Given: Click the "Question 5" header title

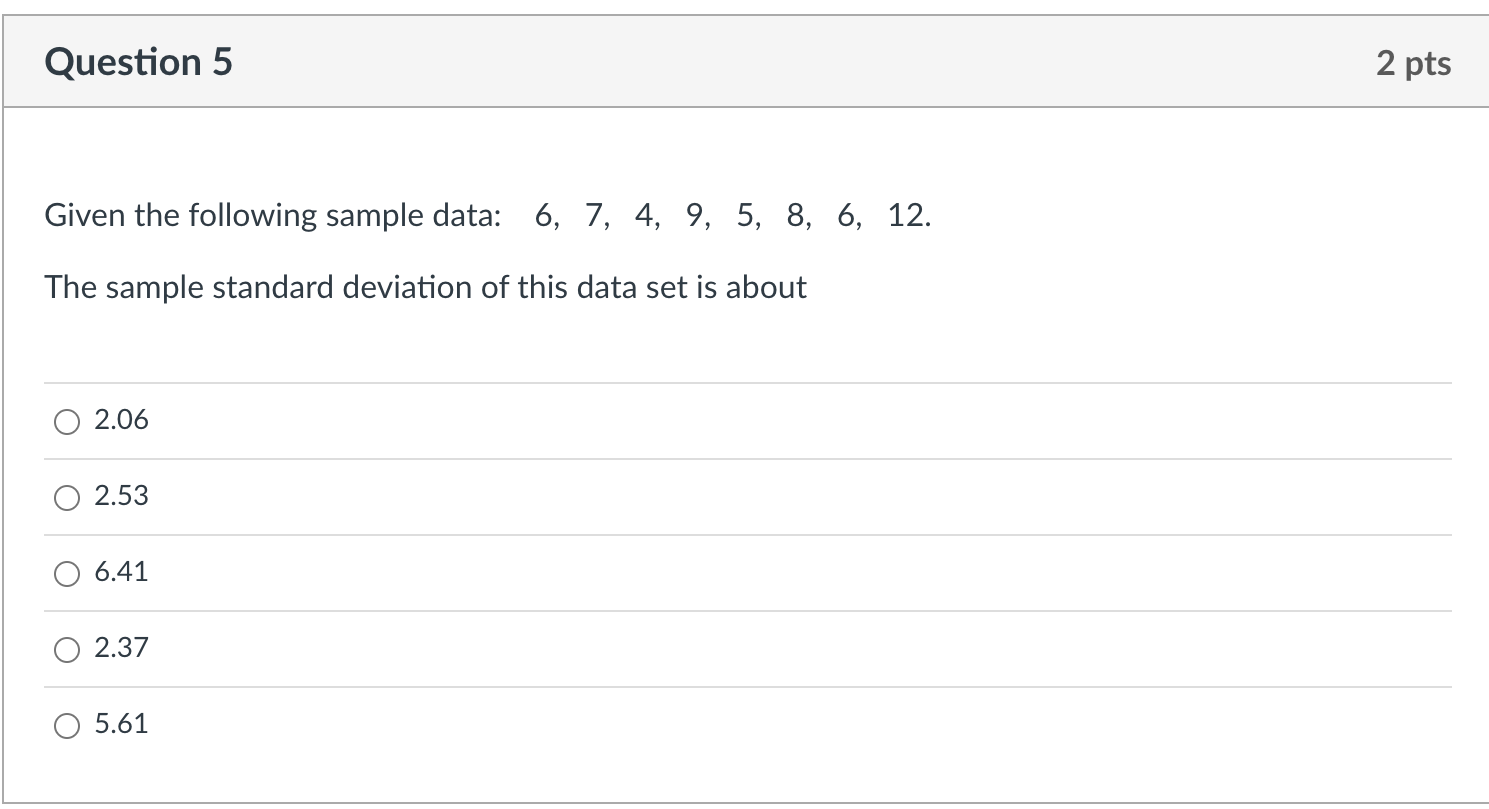Looking at the screenshot, I should click(138, 63).
